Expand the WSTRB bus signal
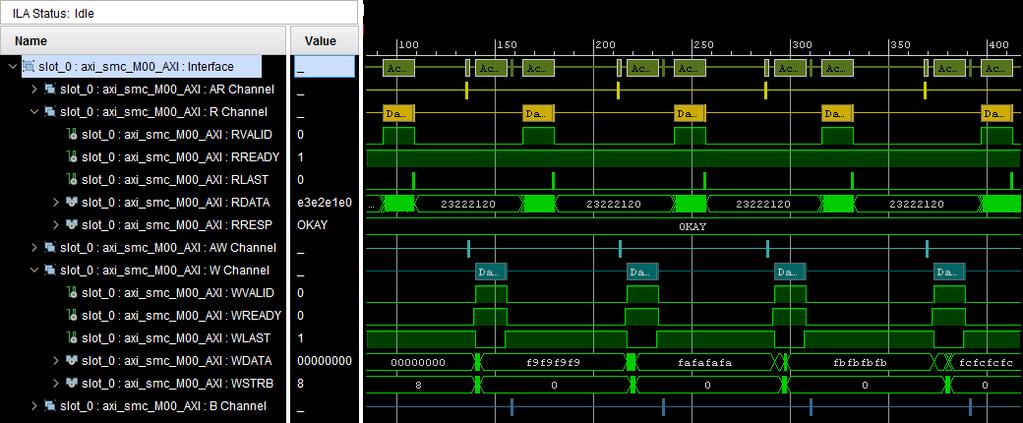1023x423 pixels. pos(57,383)
